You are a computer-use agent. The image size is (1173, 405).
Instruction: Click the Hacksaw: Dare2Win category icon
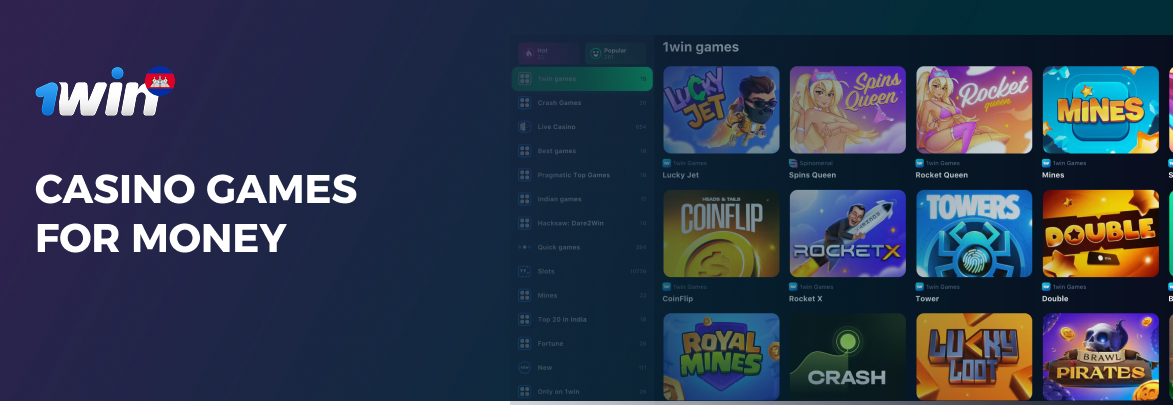tap(524, 223)
